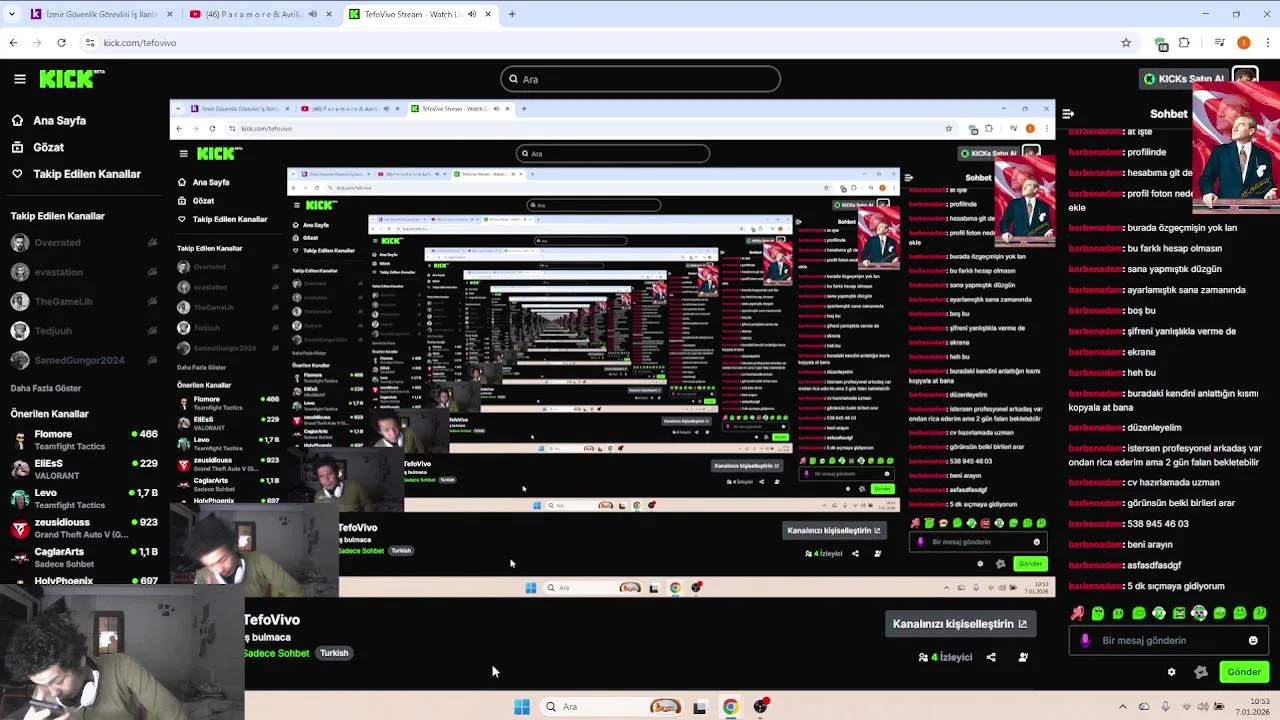Open Google Chrome from the taskbar

point(731,707)
